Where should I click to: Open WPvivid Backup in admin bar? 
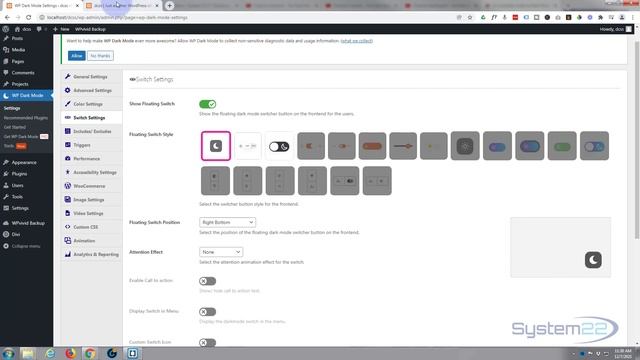point(90,29)
